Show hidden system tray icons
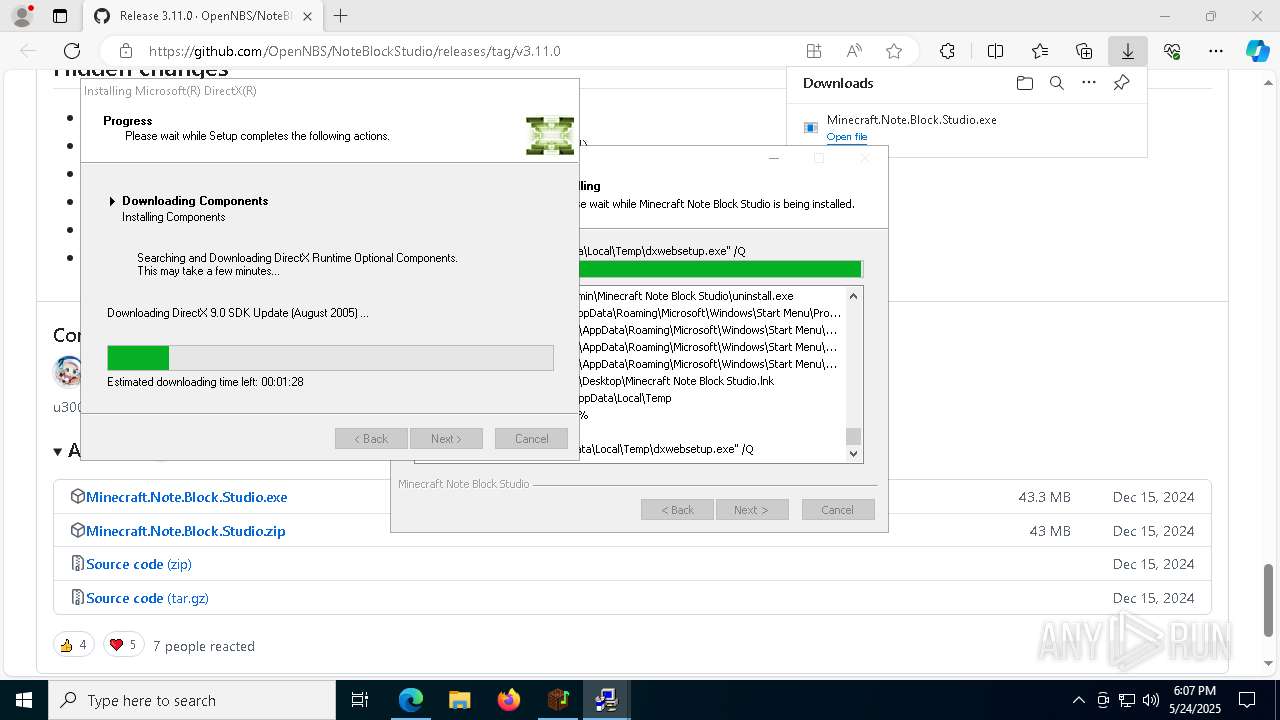 coord(1078,700)
